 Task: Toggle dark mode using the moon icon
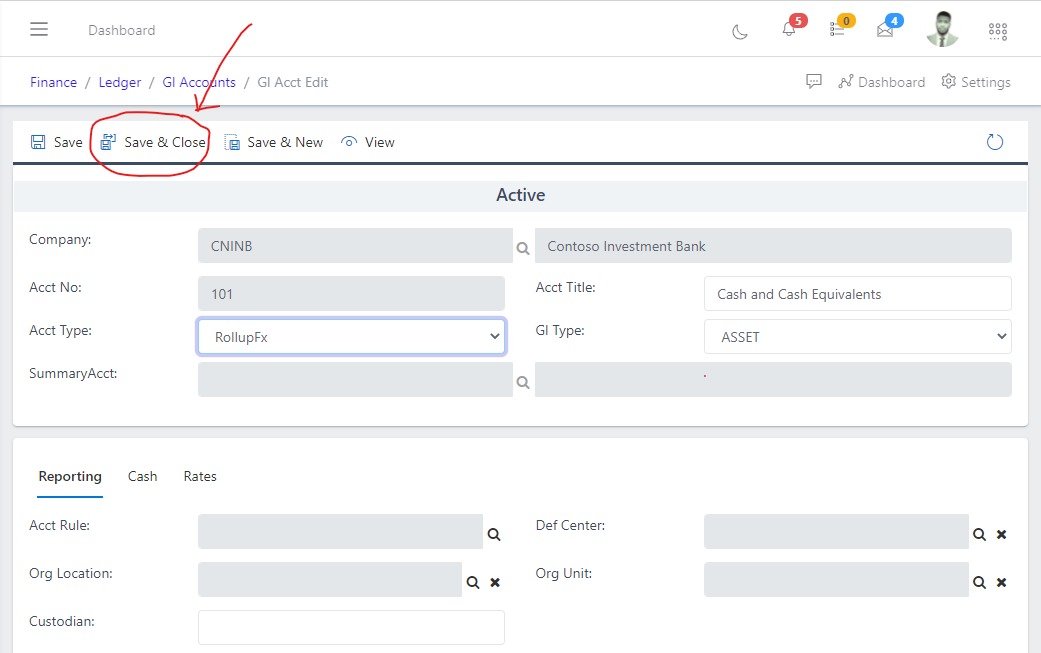pos(739,31)
